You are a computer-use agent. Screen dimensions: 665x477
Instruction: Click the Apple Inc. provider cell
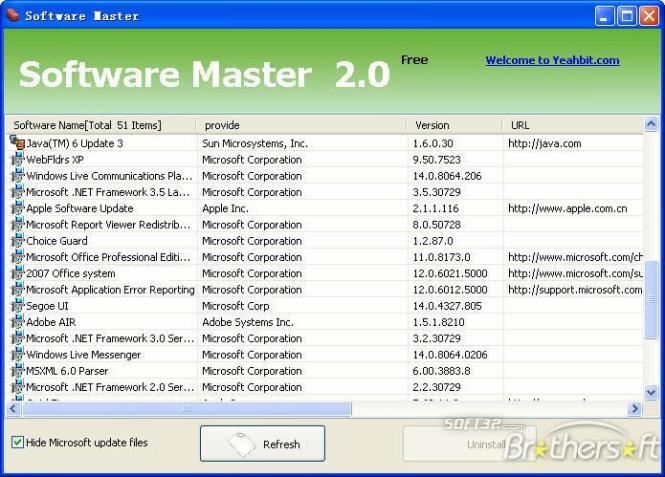coord(225,208)
